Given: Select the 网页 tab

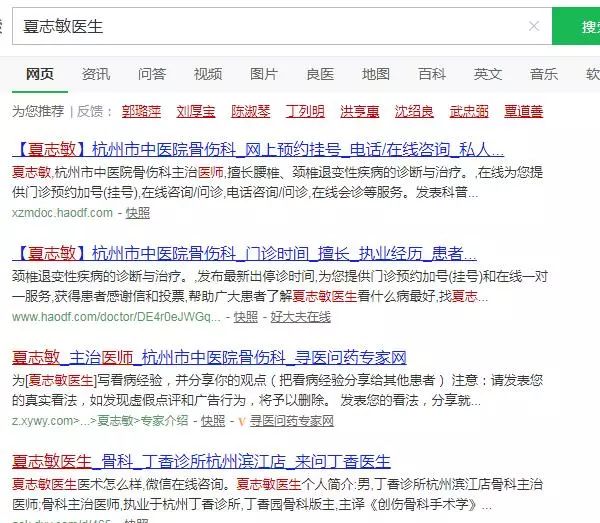Looking at the screenshot, I should (40, 74).
